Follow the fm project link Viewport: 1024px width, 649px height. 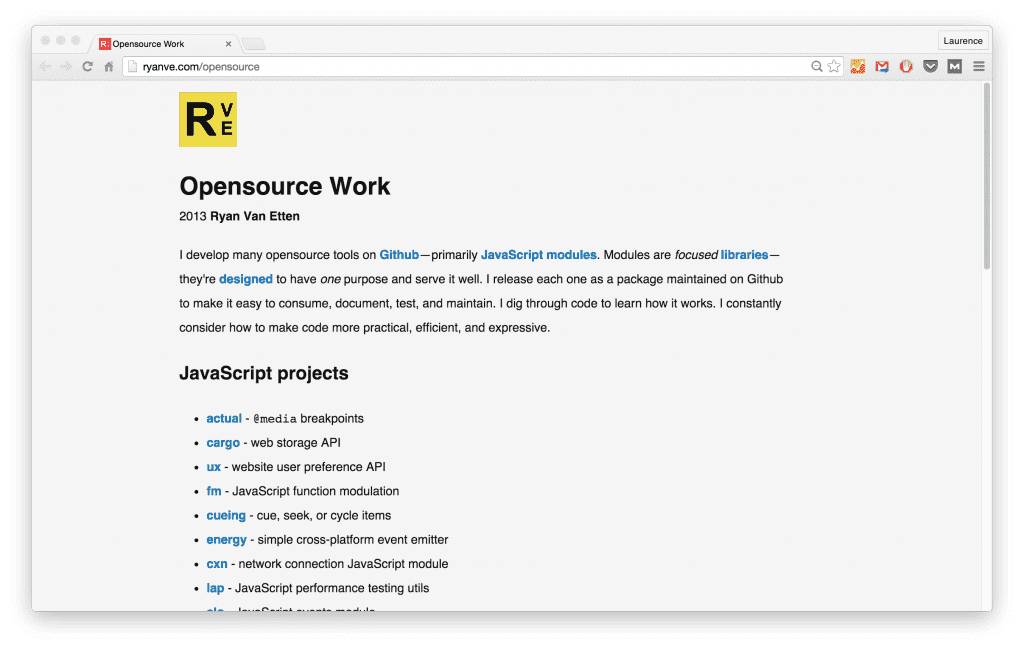214,491
